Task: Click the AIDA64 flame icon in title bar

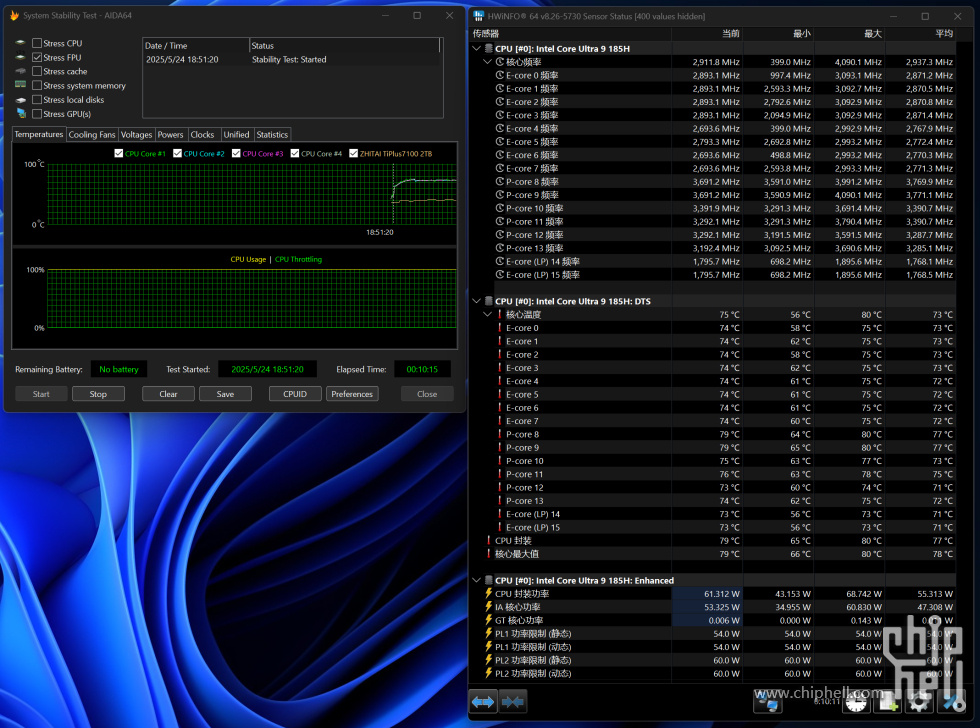Action: tap(14, 15)
